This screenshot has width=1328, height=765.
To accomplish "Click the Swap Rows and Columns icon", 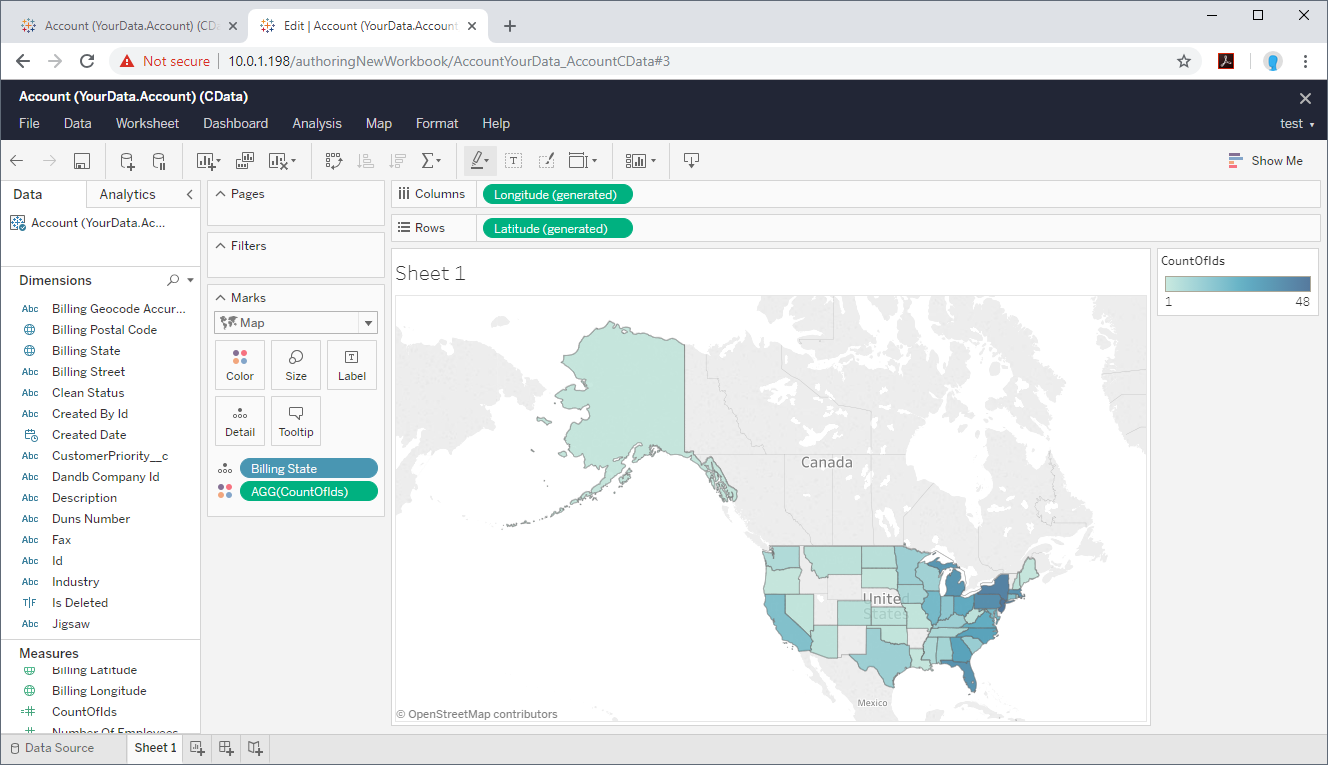I will point(334,161).
